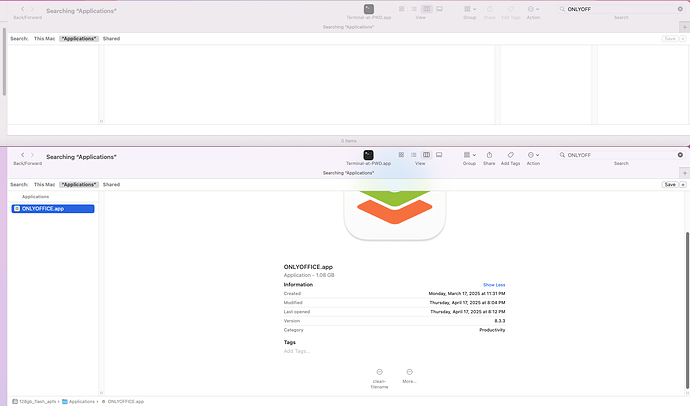Screen dimensions: 690x406
Task: Click Applications folder in path bar
Action: (78, 401)
